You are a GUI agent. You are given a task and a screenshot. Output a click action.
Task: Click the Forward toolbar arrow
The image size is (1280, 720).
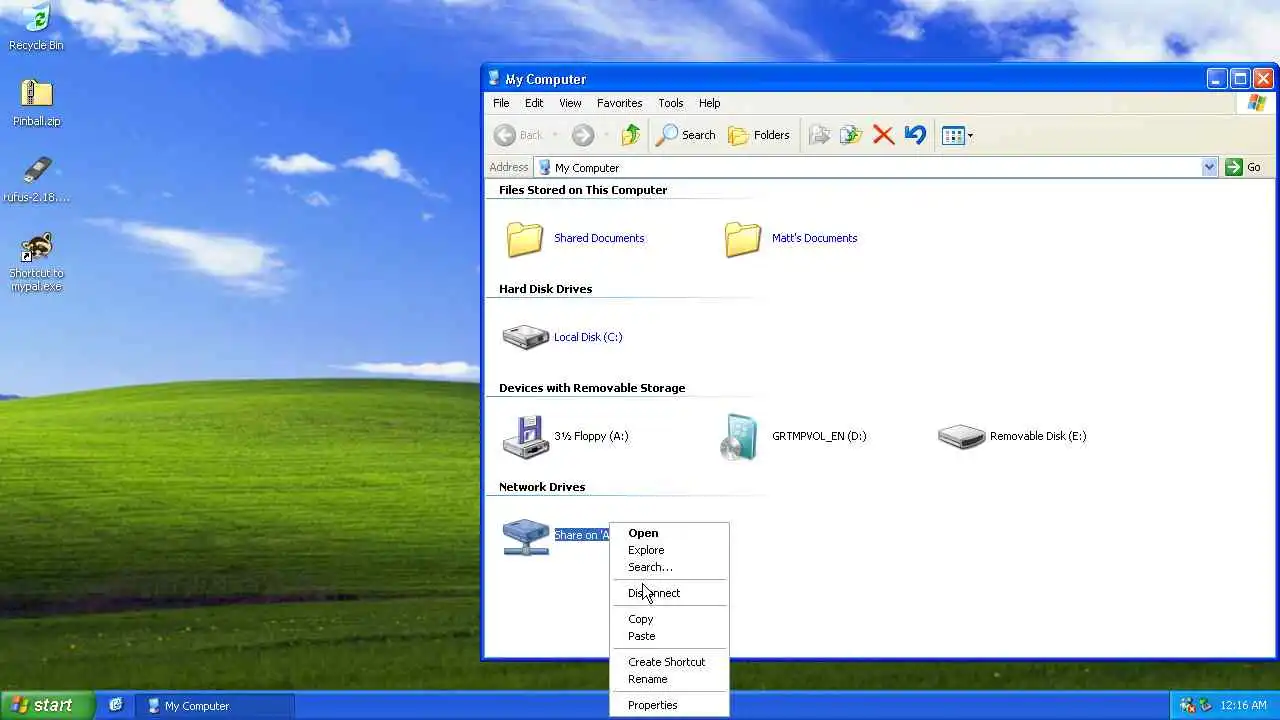(x=583, y=135)
